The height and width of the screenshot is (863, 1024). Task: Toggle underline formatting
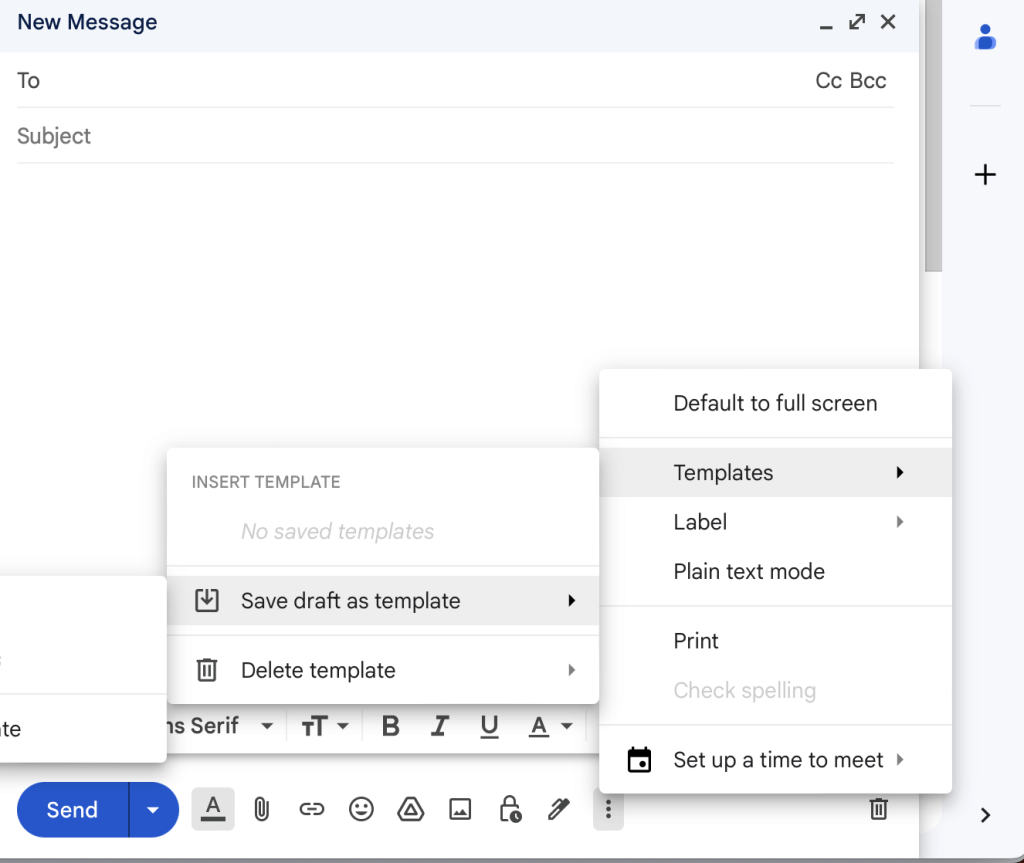(x=489, y=727)
